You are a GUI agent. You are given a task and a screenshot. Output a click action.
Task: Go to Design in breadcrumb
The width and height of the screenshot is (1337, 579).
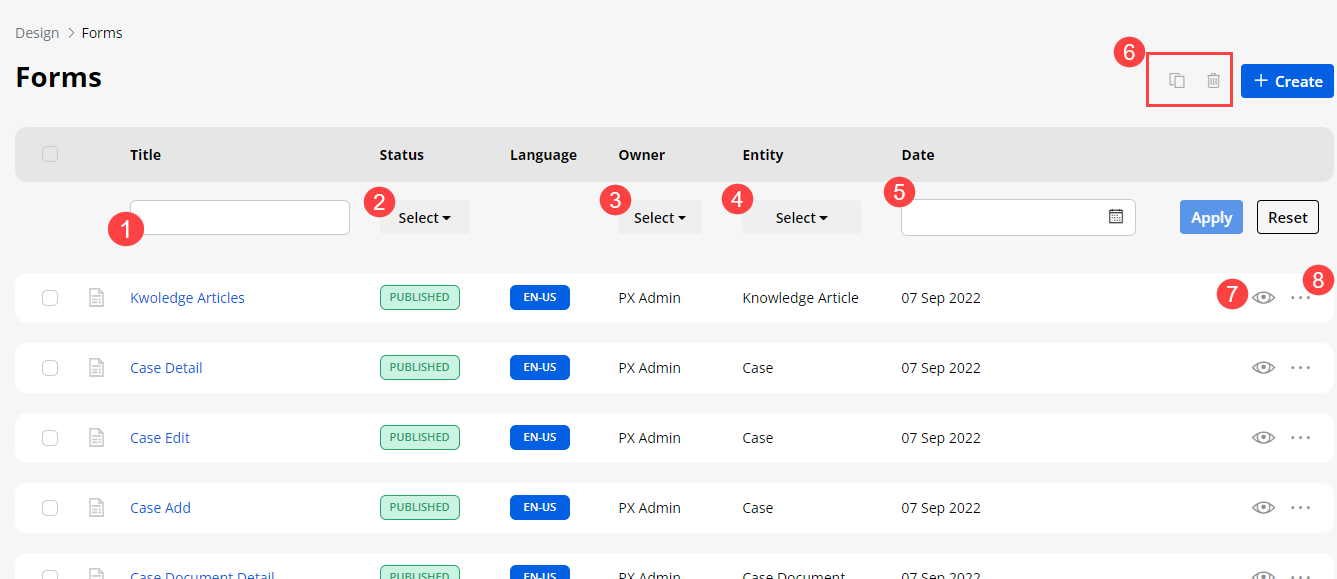point(37,33)
